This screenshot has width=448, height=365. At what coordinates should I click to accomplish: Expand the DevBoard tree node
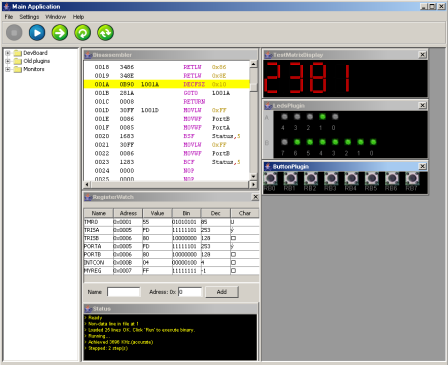point(8,53)
